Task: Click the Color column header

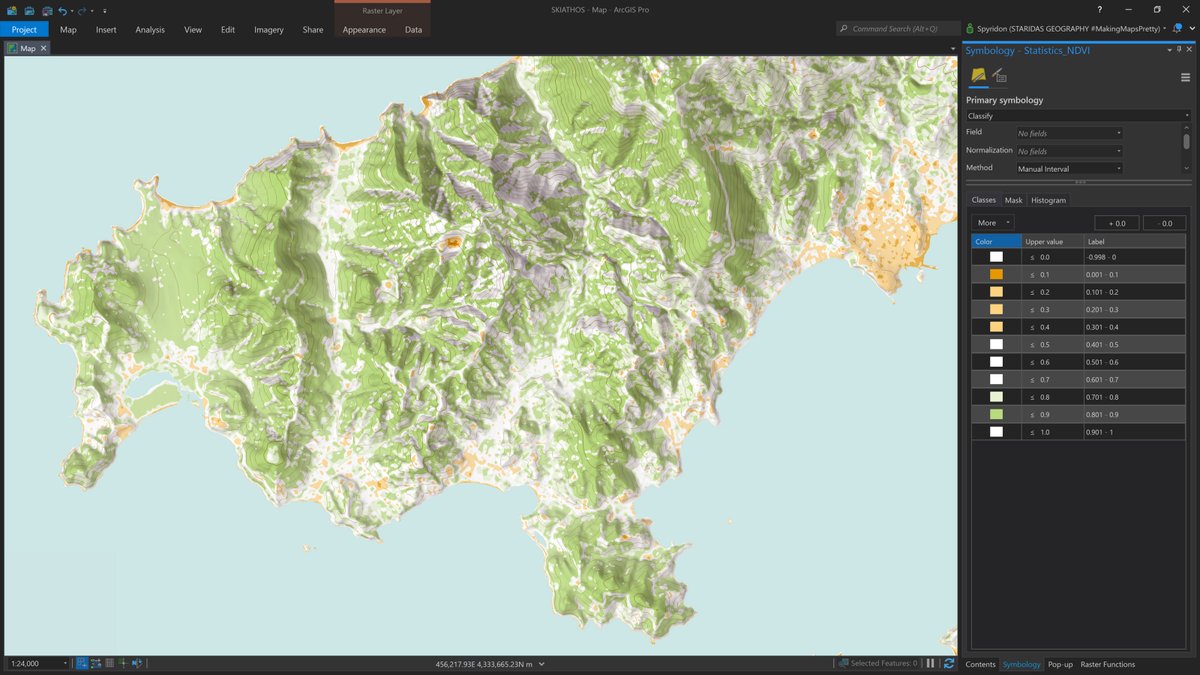Action: [996, 241]
